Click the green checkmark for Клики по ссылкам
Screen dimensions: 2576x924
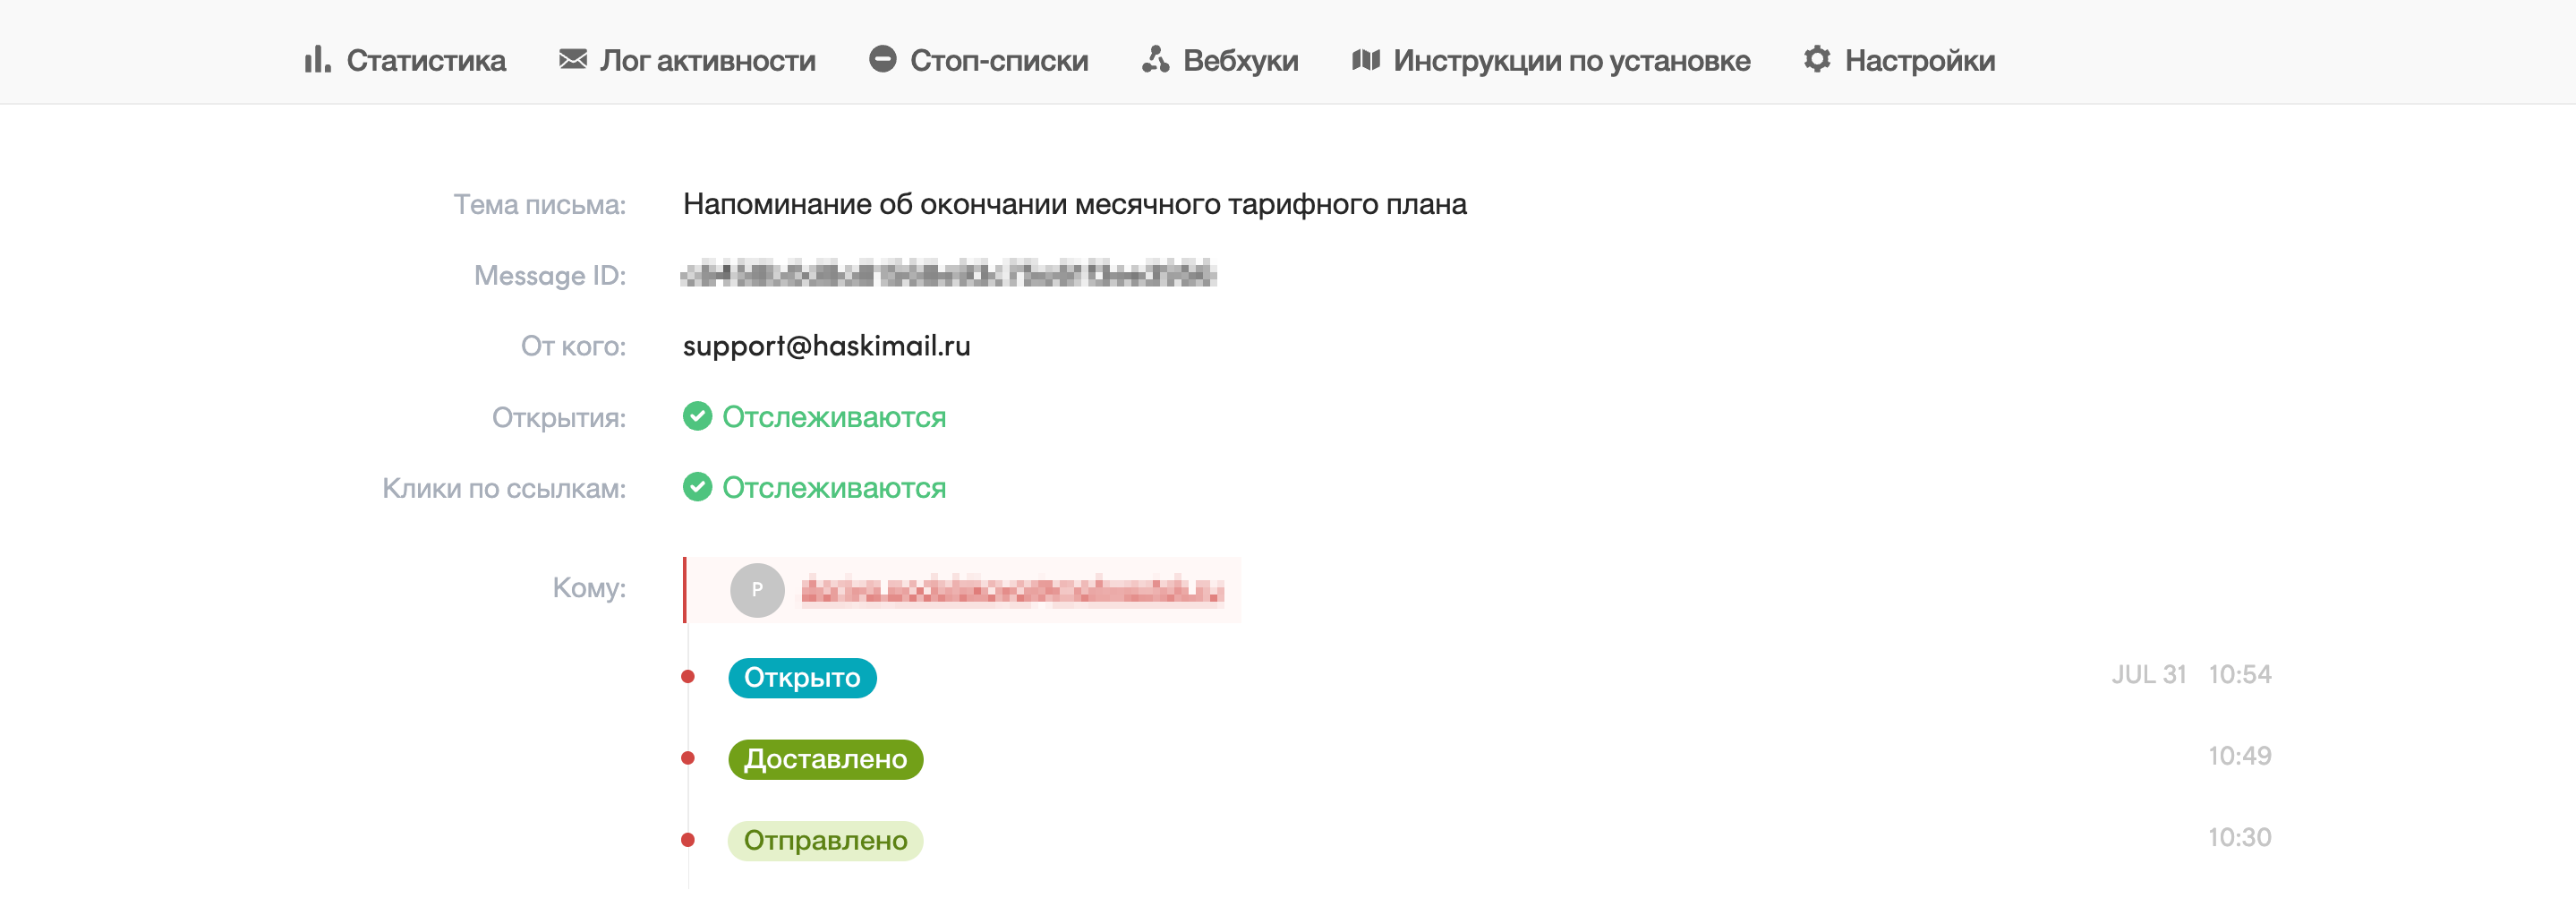(x=697, y=487)
